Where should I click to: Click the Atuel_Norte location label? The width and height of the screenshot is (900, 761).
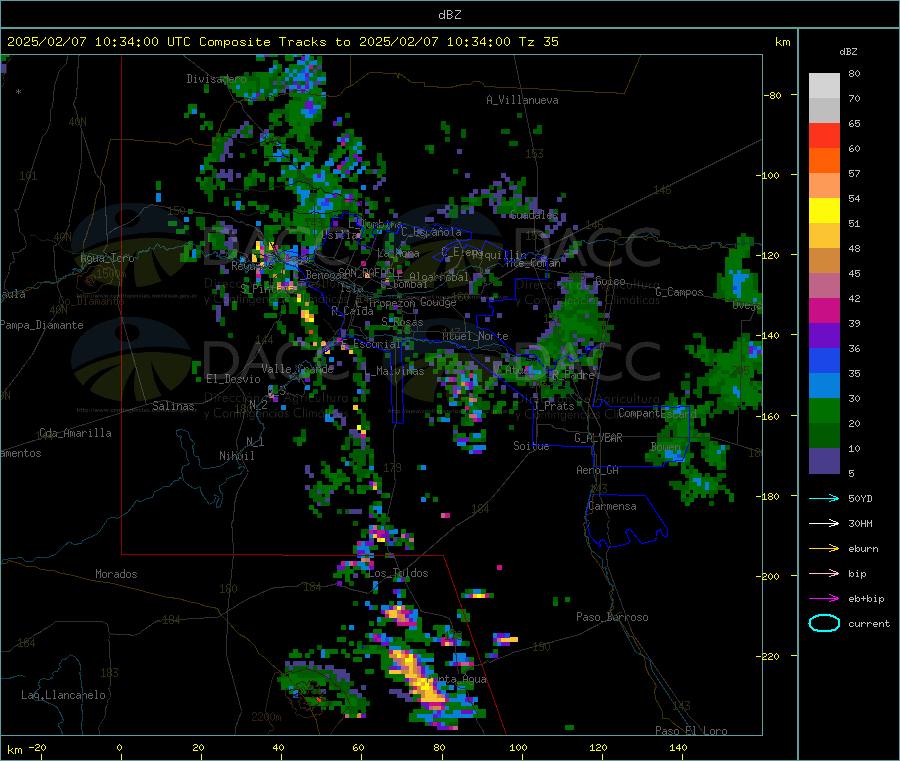[x=475, y=336]
